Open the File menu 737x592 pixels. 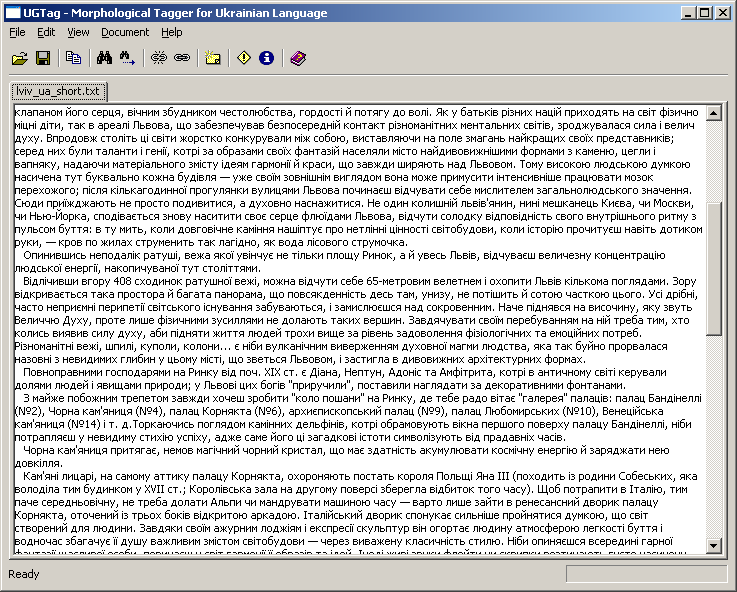(x=17, y=32)
